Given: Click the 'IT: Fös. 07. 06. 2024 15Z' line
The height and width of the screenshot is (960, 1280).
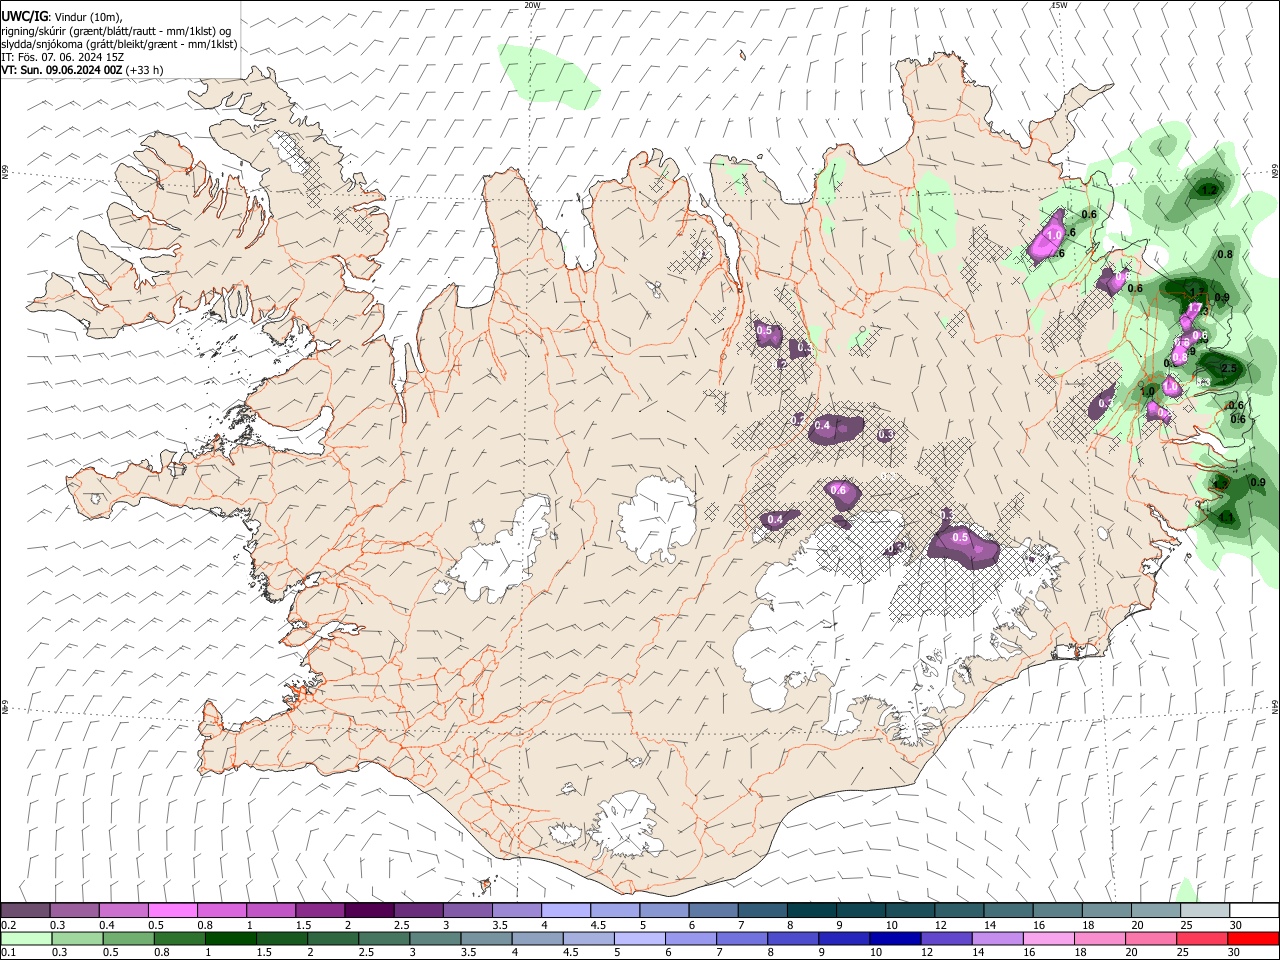Looking at the screenshot, I should click(62, 57).
